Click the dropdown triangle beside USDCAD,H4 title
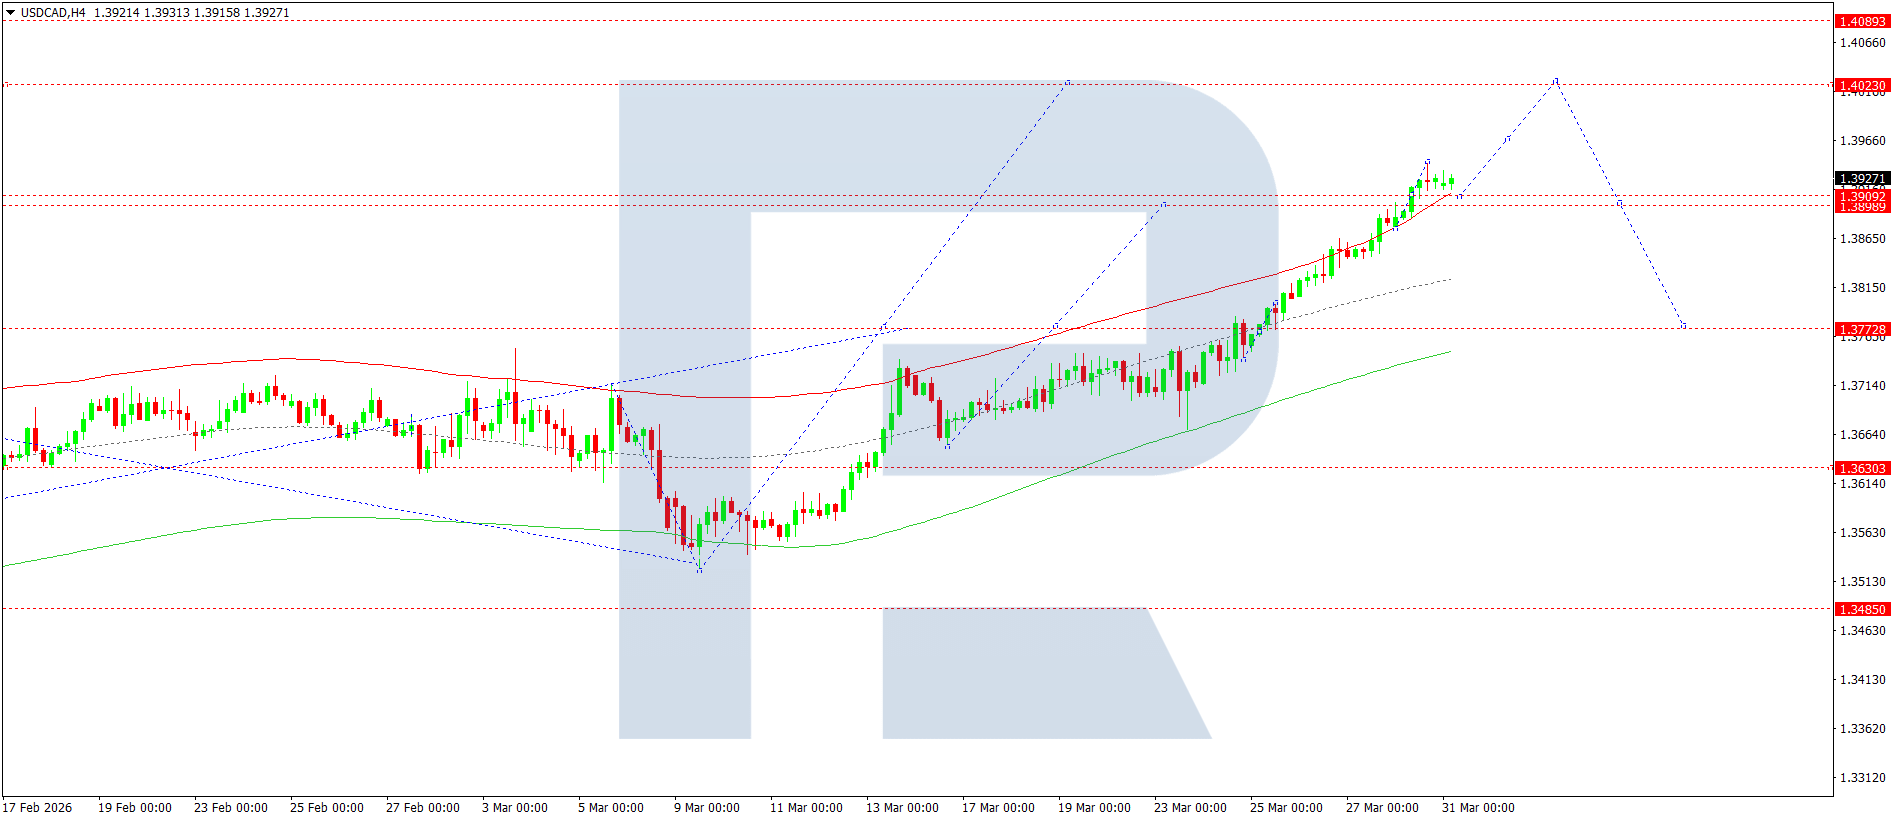This screenshot has width=1897, height=820. [11, 13]
